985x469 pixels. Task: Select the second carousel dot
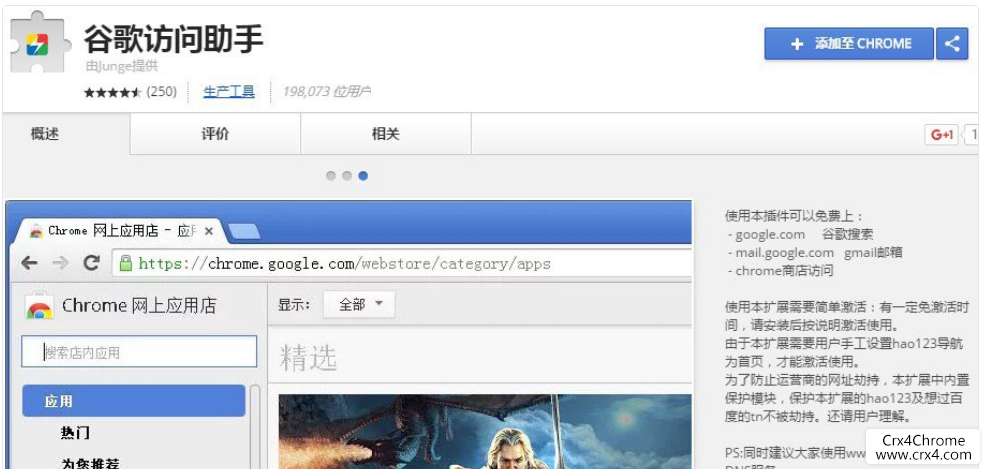tap(347, 176)
